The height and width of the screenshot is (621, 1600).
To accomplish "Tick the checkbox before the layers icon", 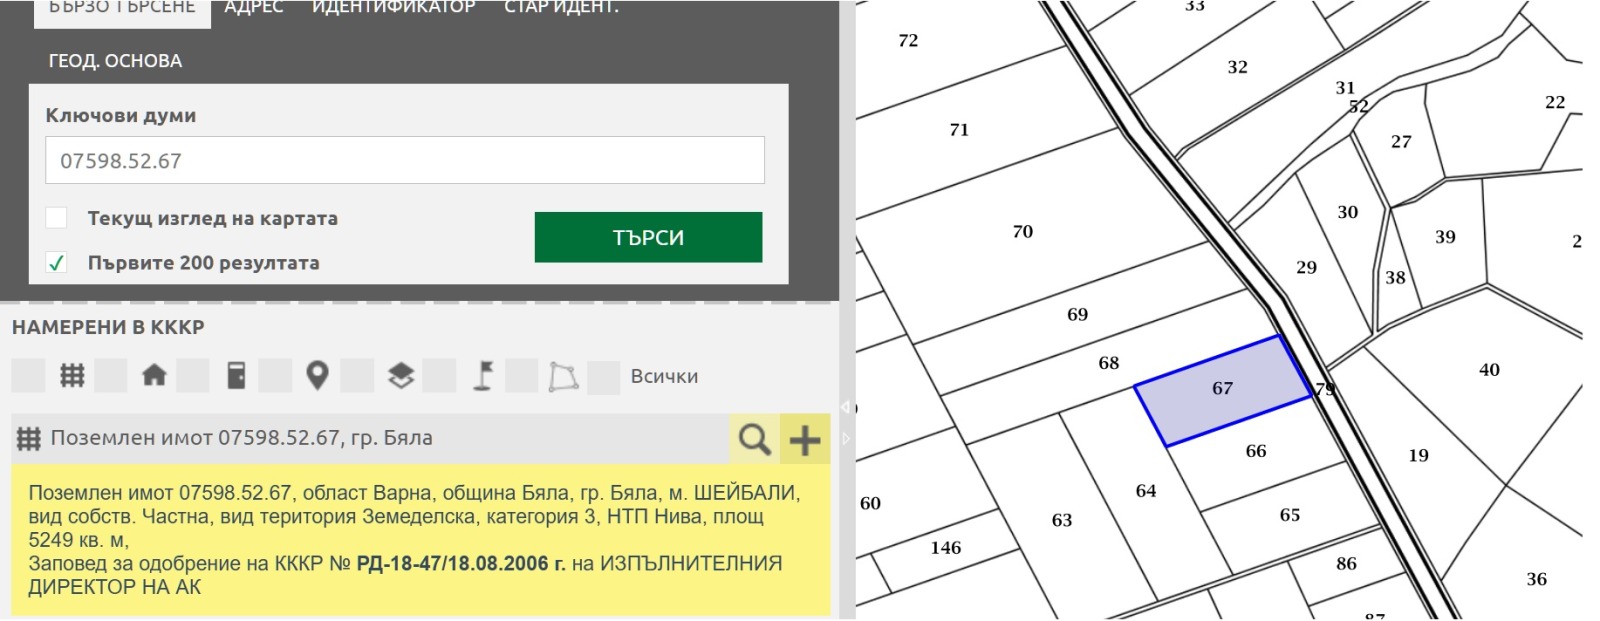I will pos(357,376).
